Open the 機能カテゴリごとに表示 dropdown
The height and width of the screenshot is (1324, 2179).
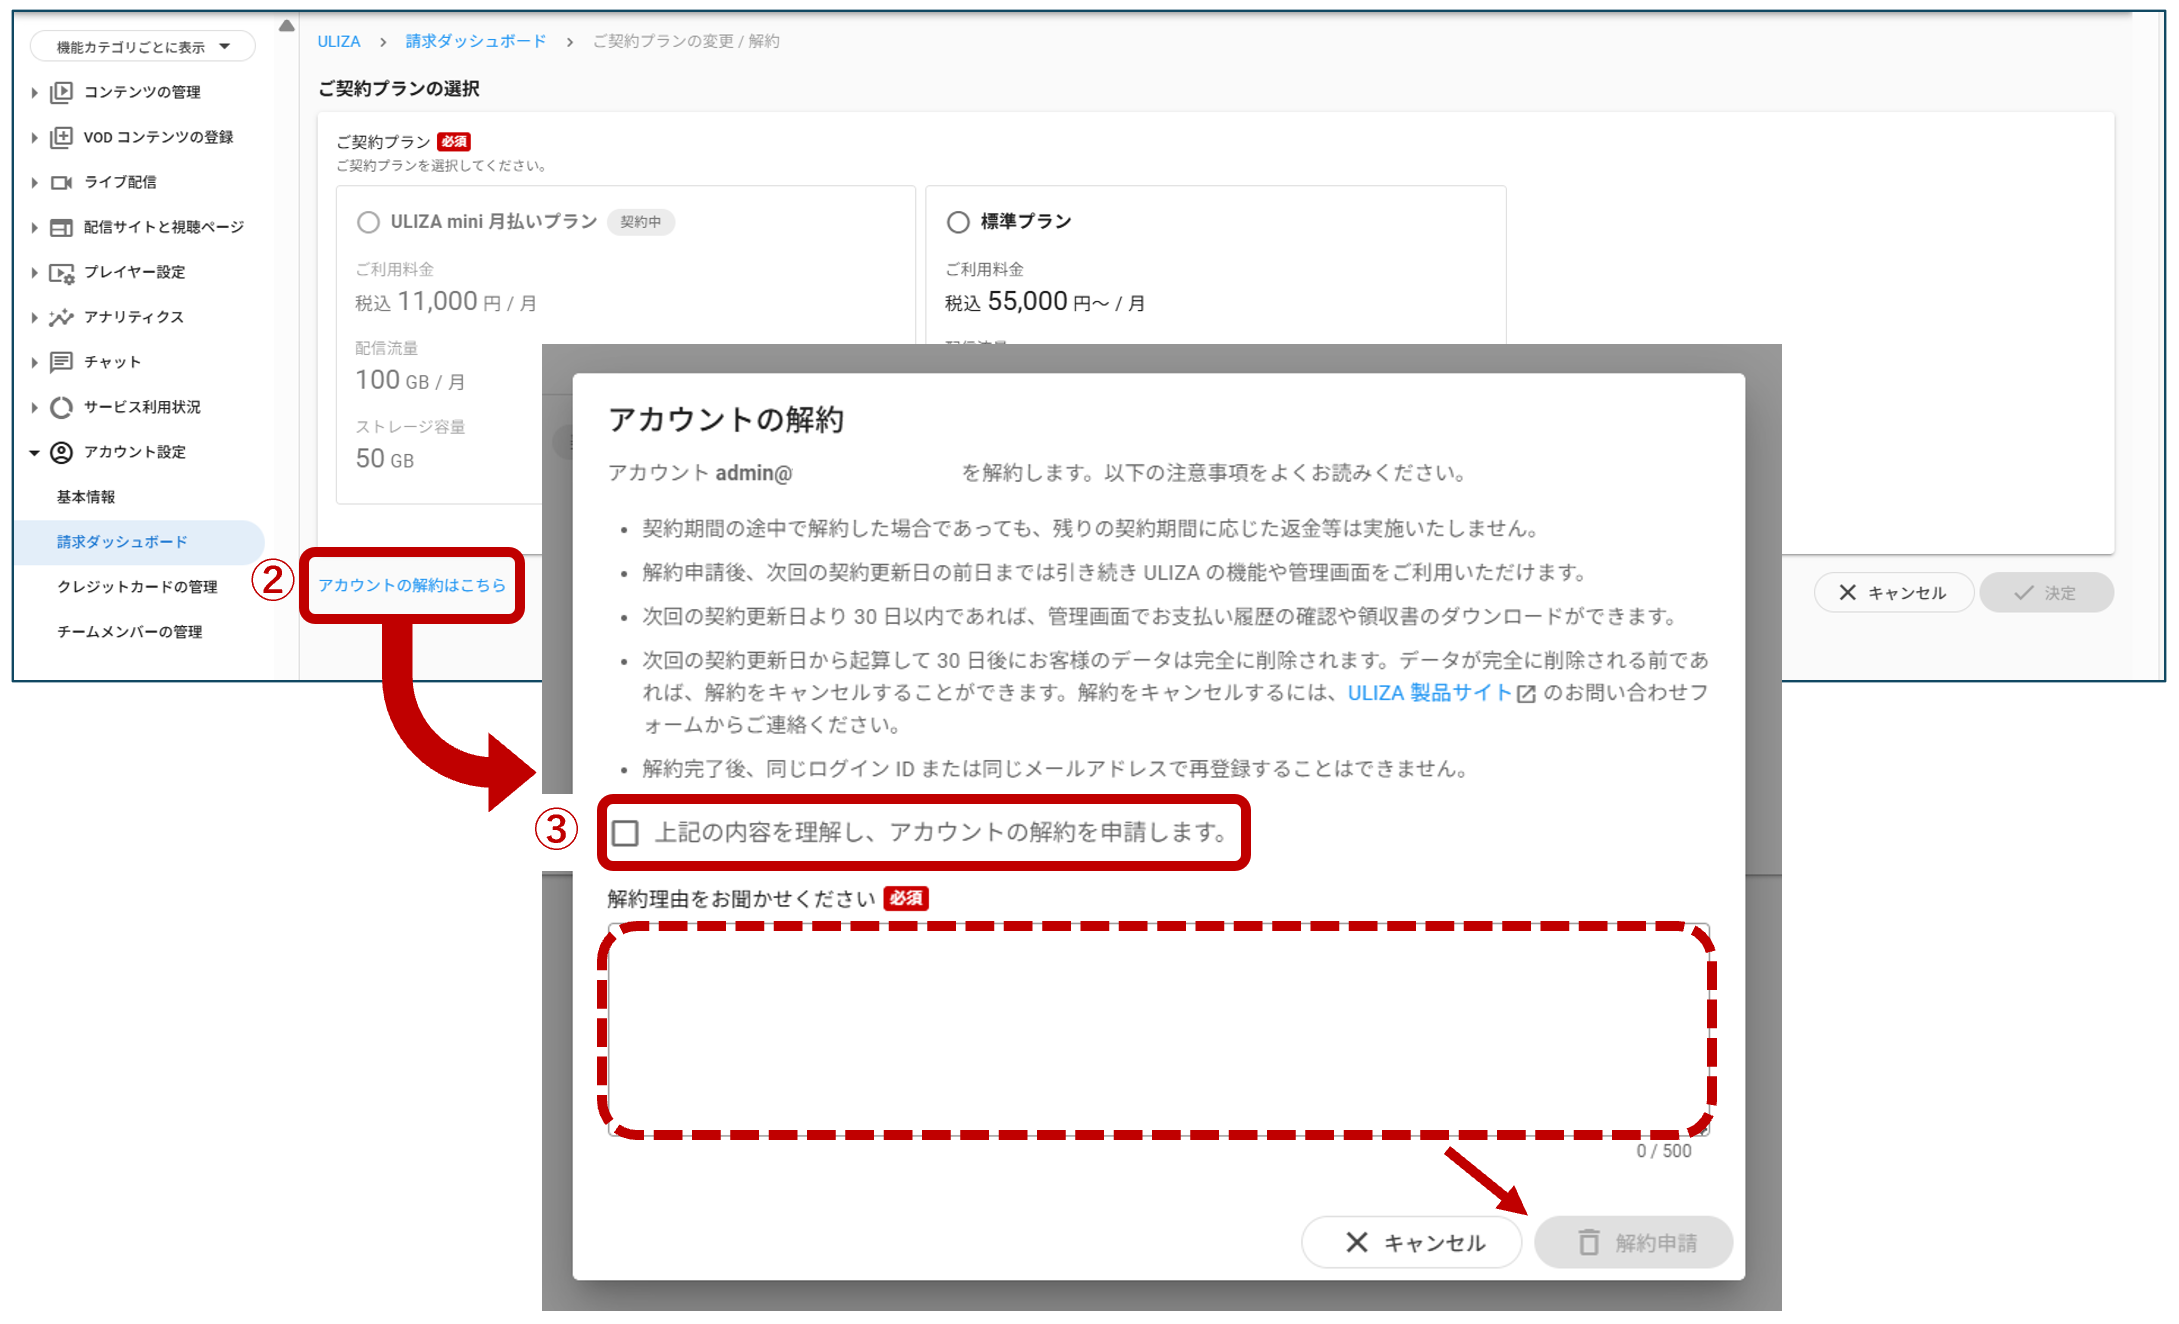tap(142, 47)
